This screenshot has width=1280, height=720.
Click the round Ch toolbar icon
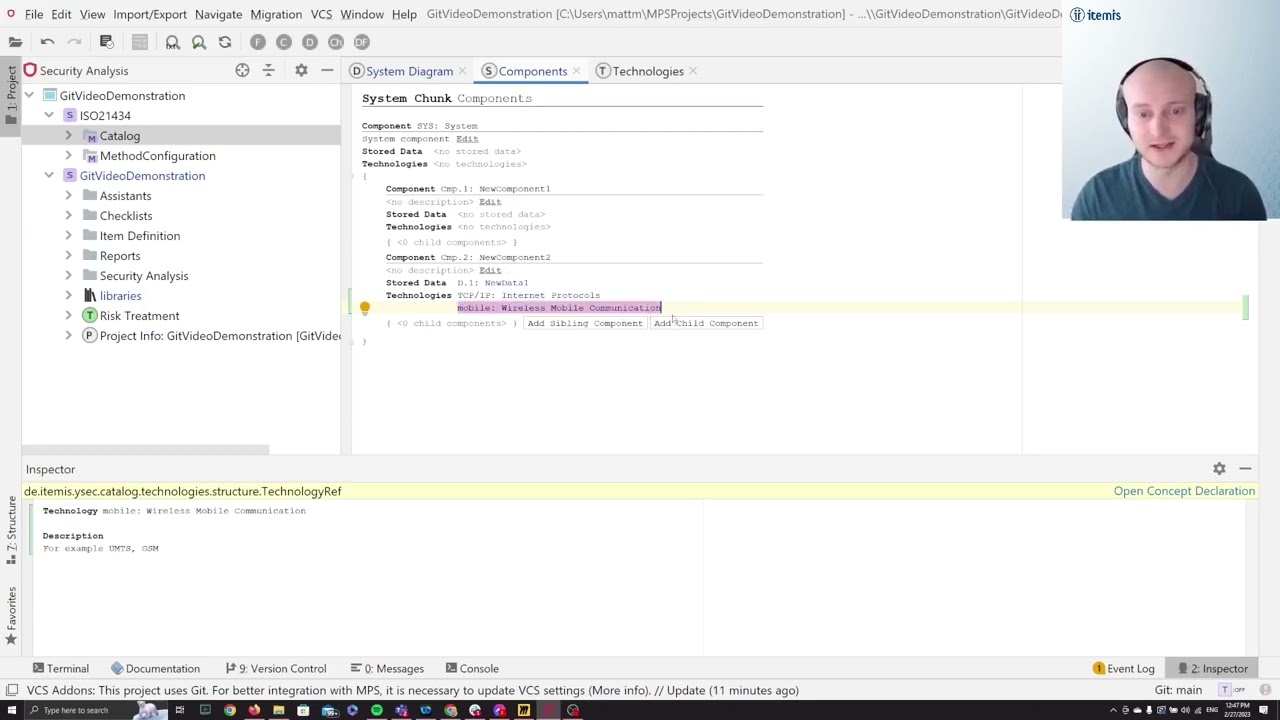click(x=335, y=42)
